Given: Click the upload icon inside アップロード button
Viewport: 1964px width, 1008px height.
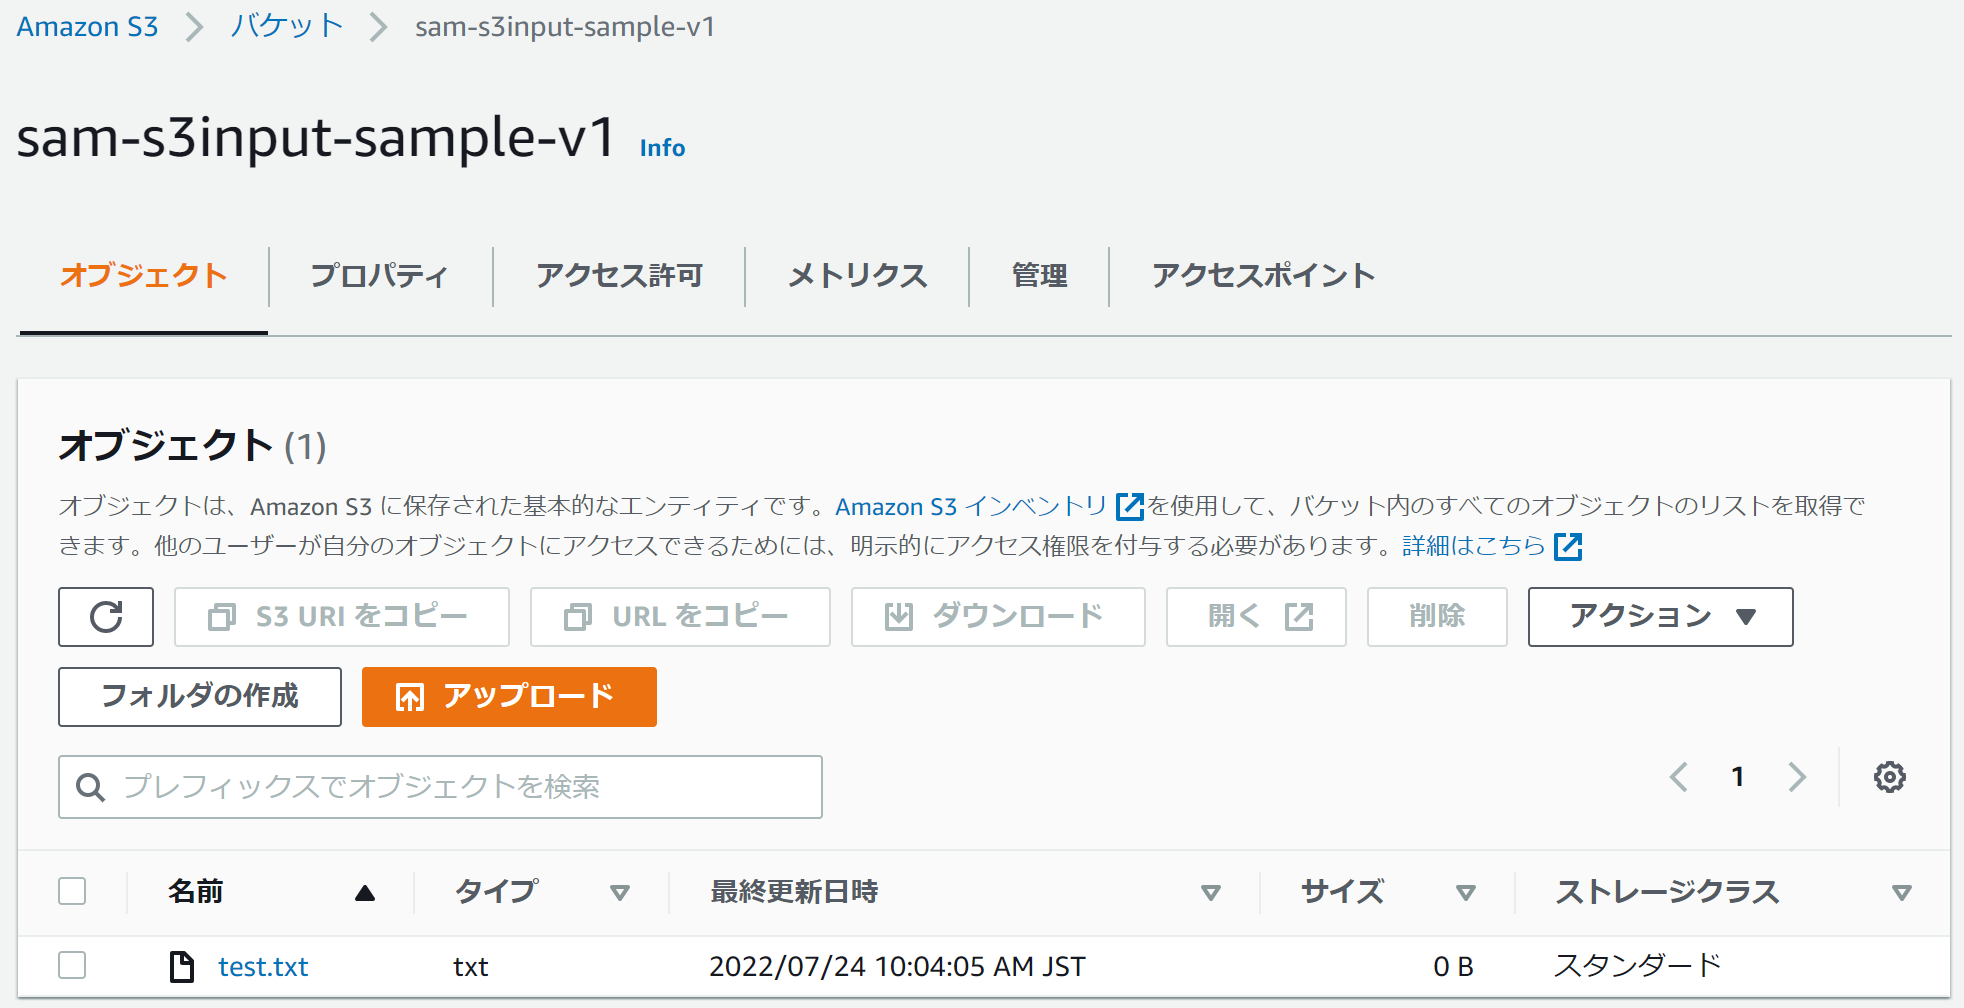Looking at the screenshot, I should pyautogui.click(x=409, y=697).
